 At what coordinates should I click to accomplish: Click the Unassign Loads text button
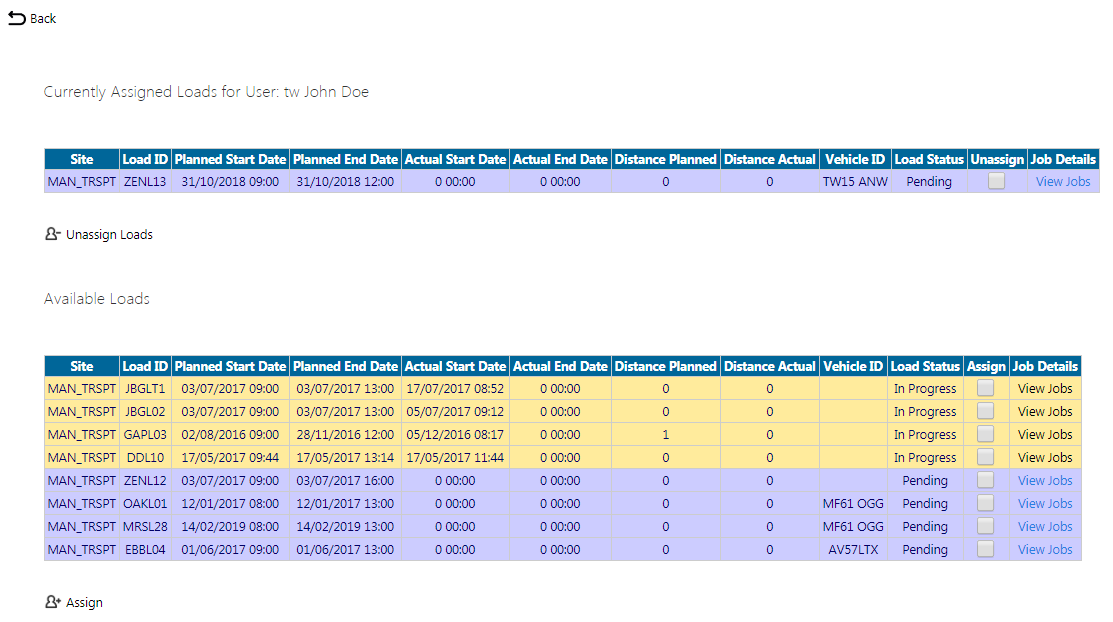[109, 234]
